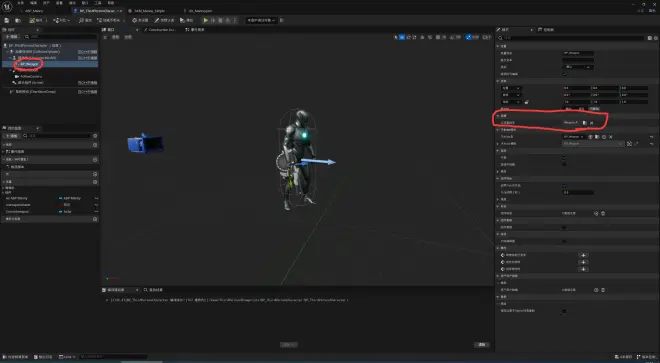Select the BP_ThirdPersonCharacter root row
Screen dimensions: 660x363
click(50, 45)
